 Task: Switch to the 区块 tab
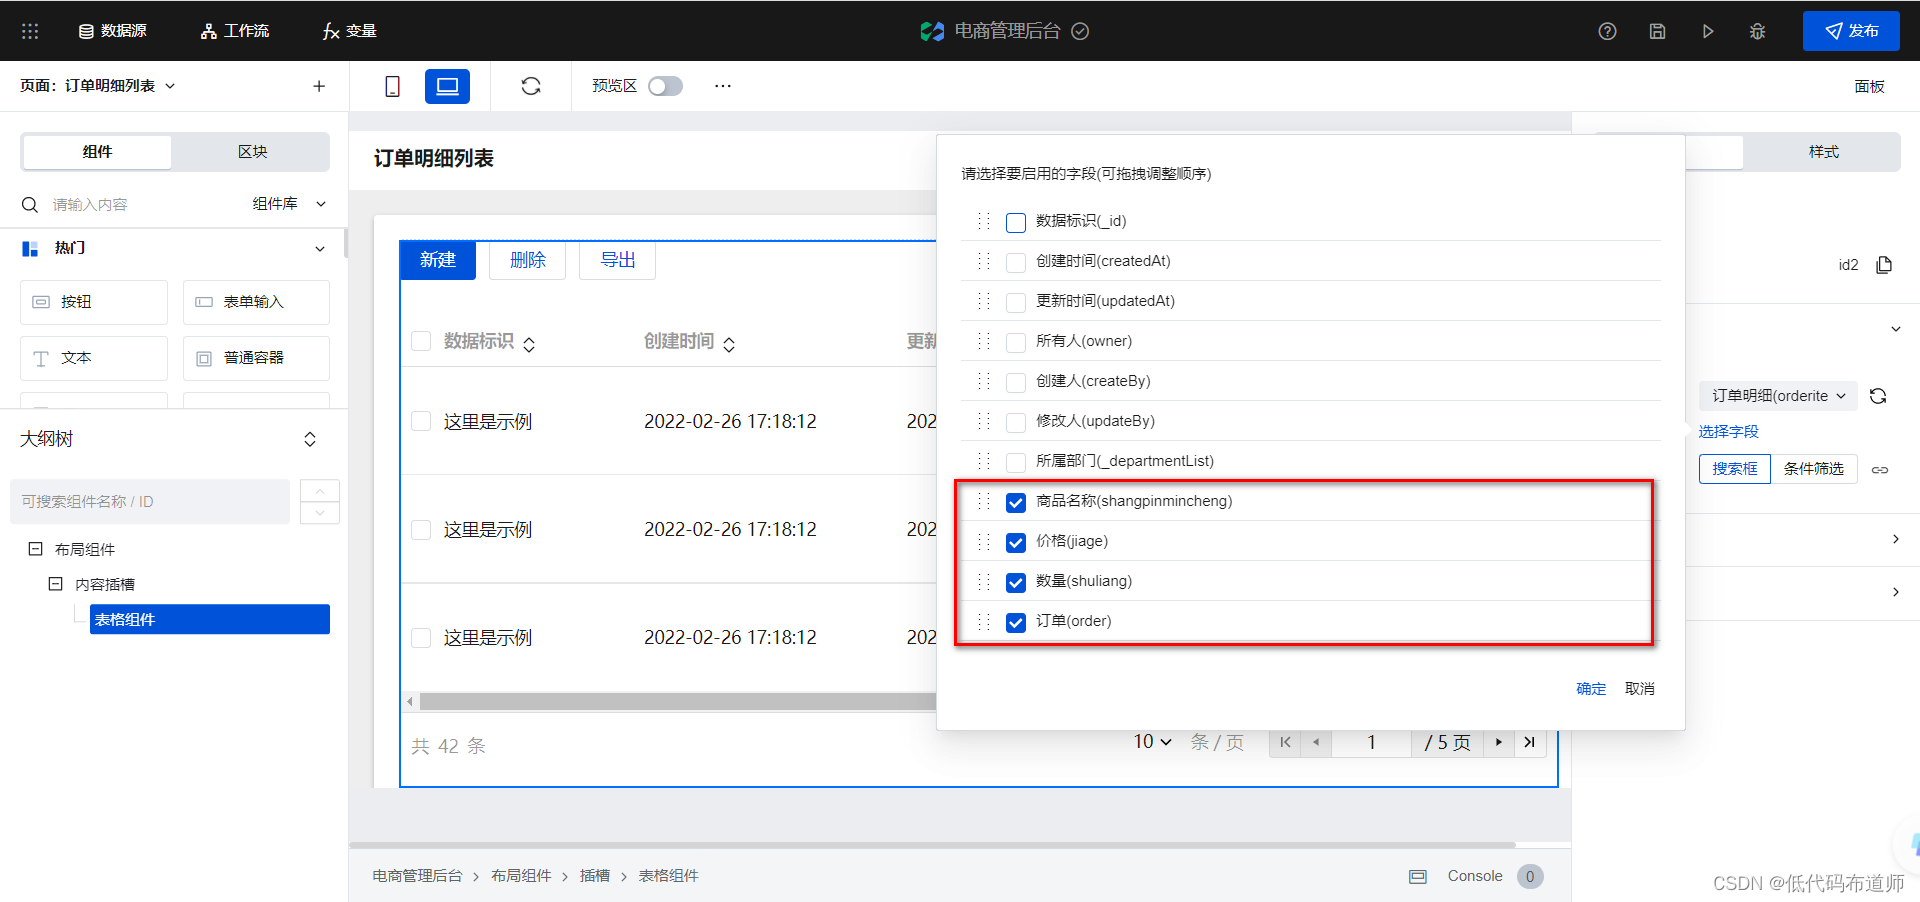pyautogui.click(x=252, y=152)
